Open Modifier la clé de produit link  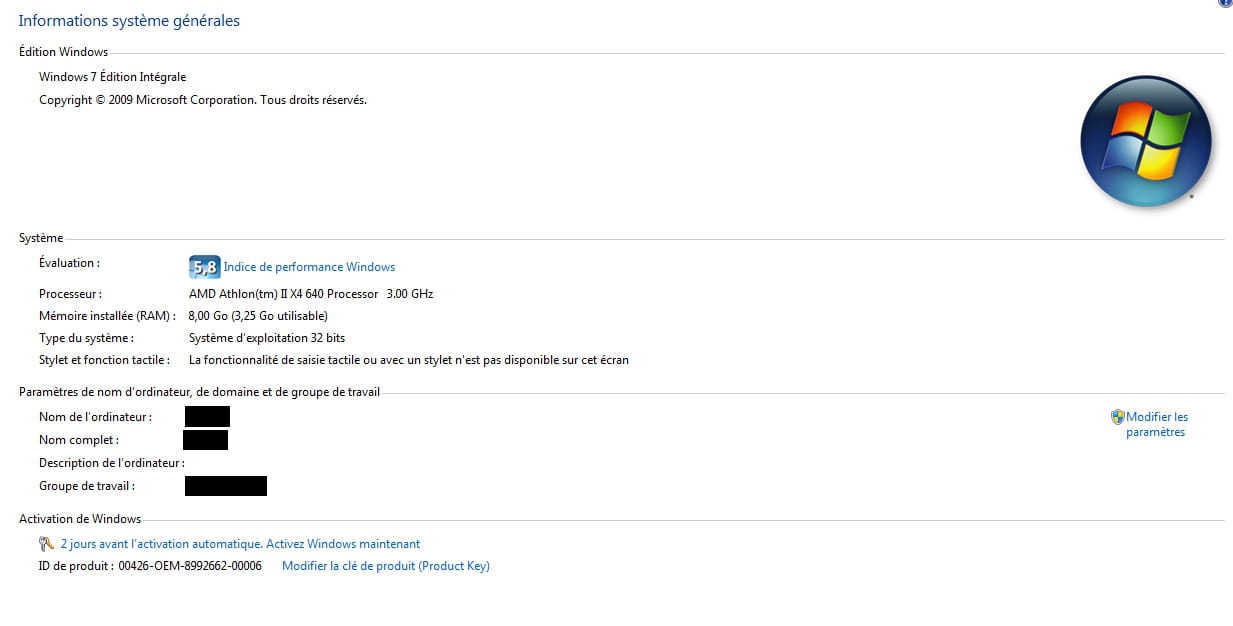tap(386, 566)
